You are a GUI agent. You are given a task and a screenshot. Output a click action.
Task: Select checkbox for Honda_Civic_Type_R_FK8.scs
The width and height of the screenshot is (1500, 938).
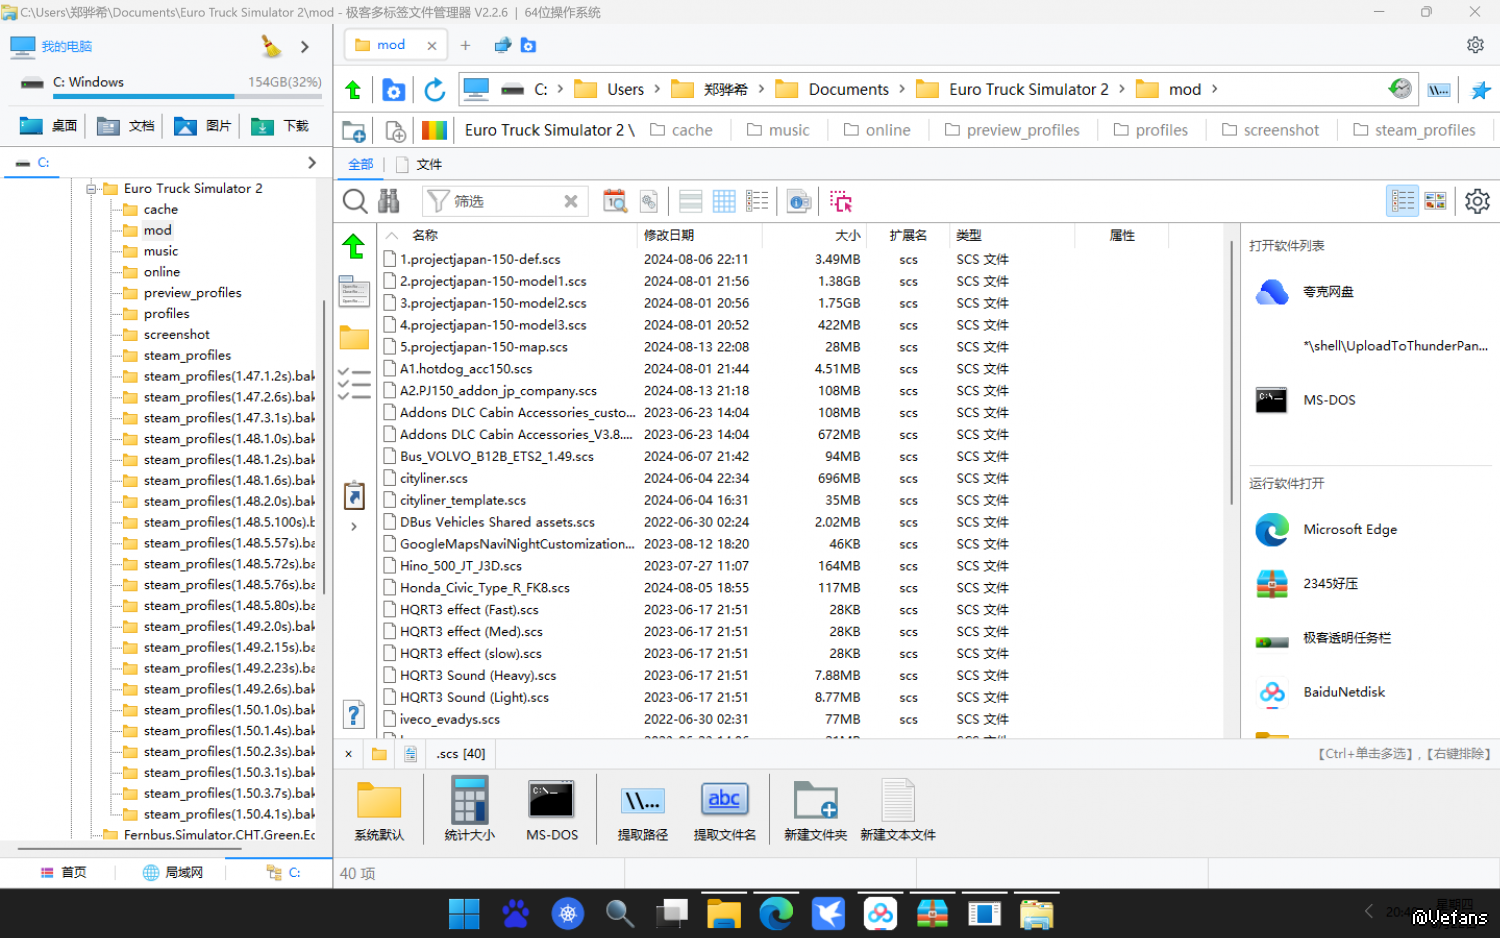390,588
